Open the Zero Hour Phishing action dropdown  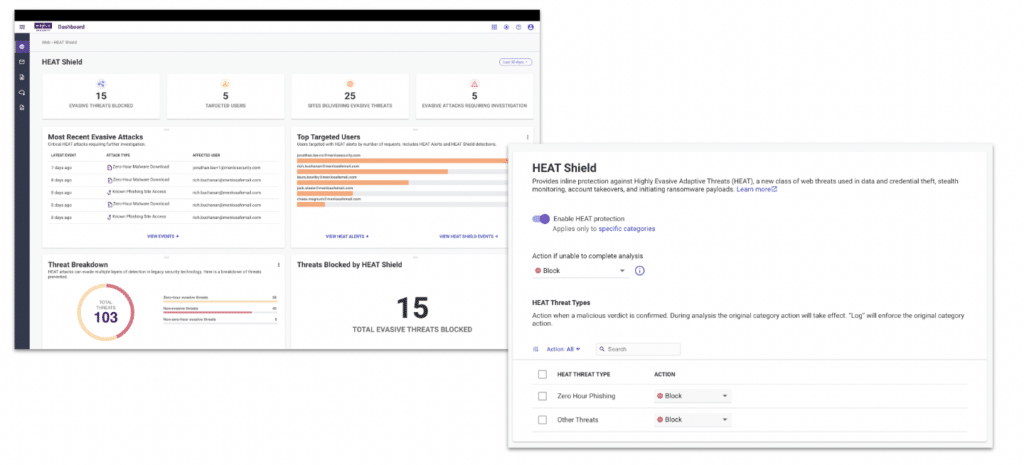point(692,396)
